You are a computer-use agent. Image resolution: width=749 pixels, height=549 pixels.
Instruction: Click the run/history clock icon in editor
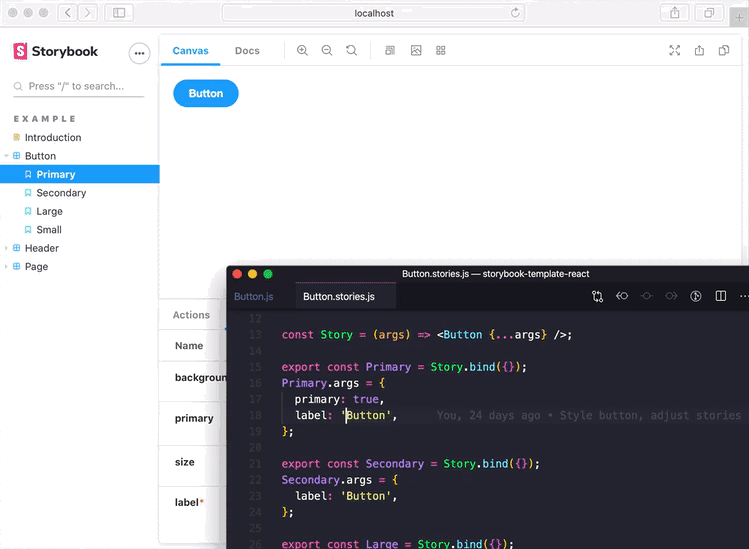[696, 296]
